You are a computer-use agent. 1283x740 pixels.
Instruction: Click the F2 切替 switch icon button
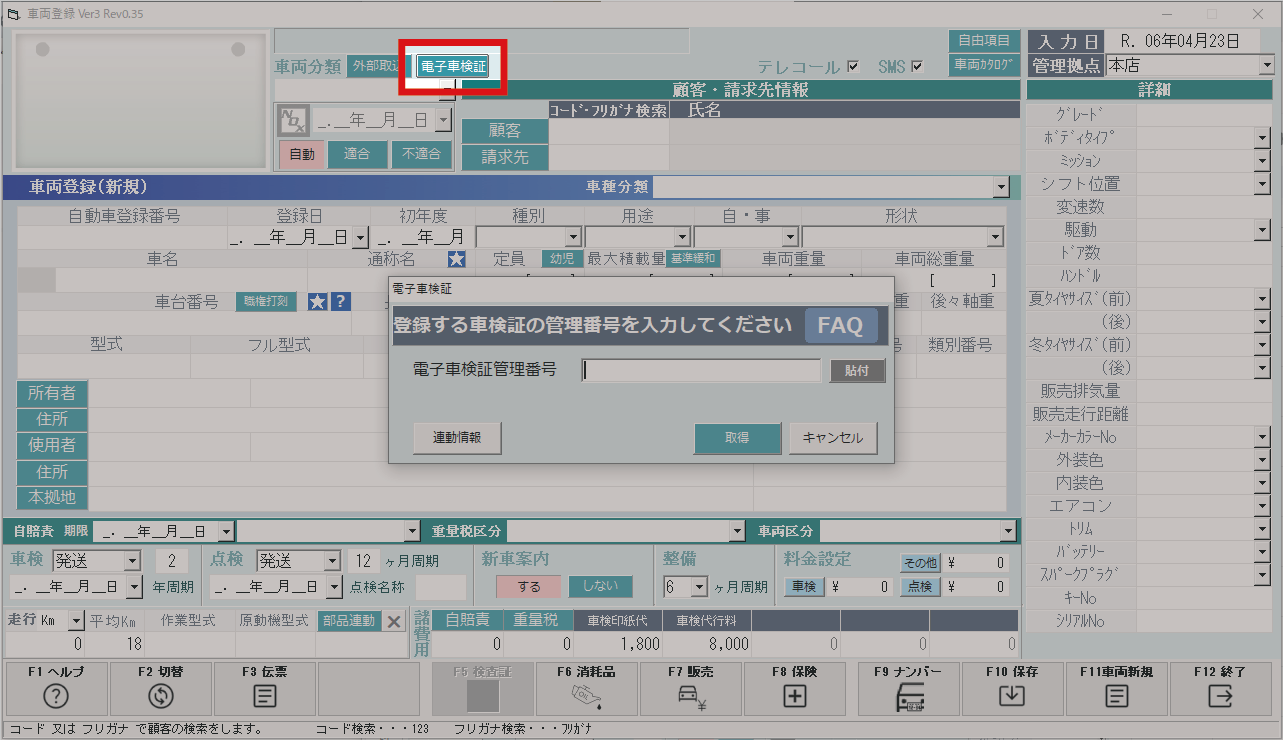point(161,689)
